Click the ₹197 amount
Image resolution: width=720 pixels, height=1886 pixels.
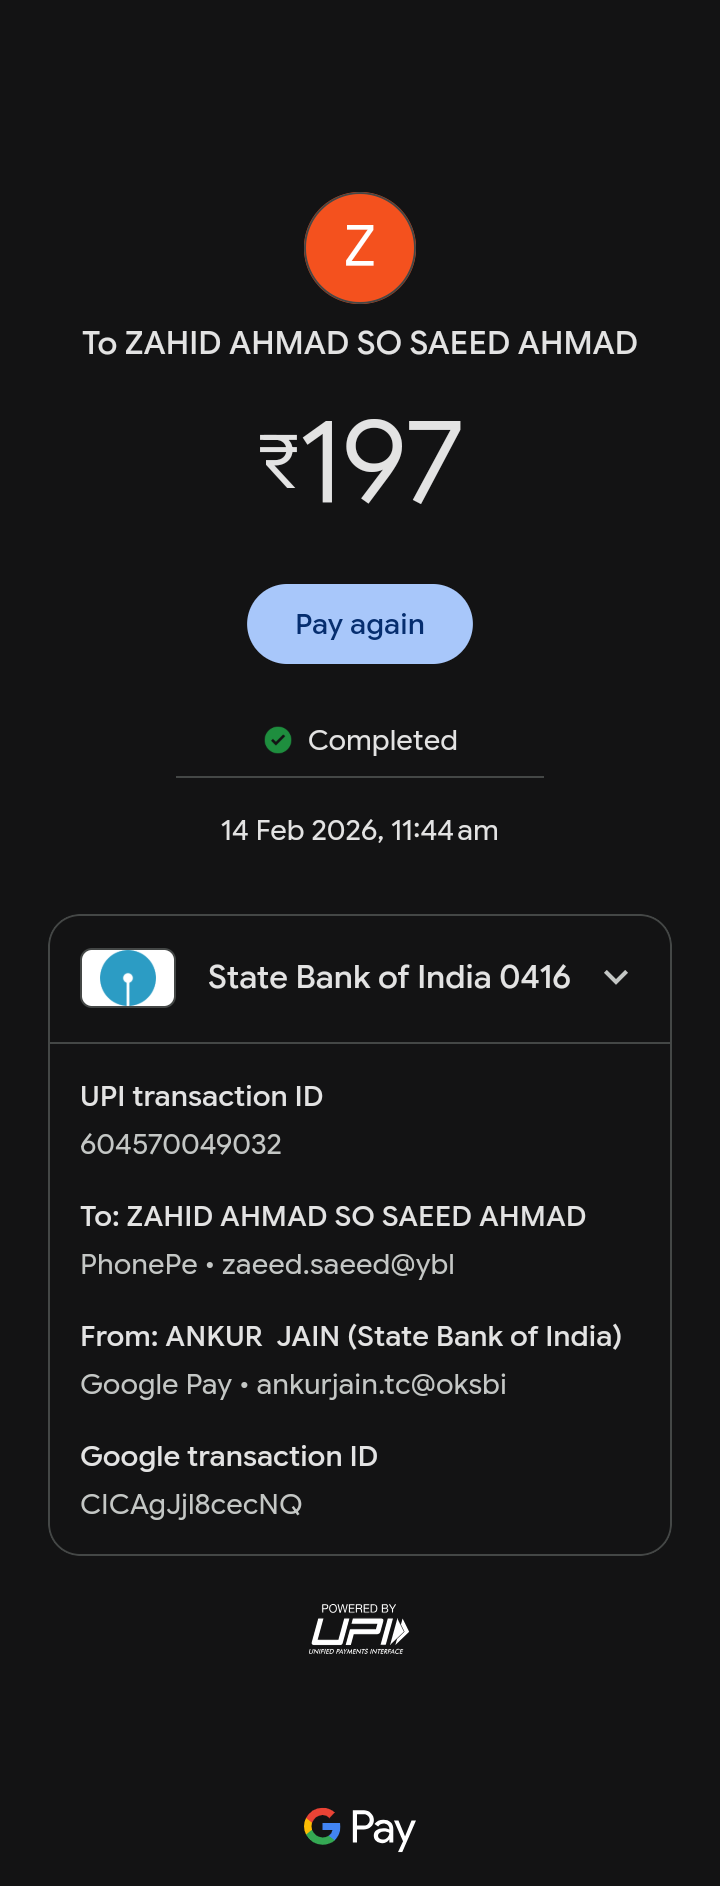point(360,461)
